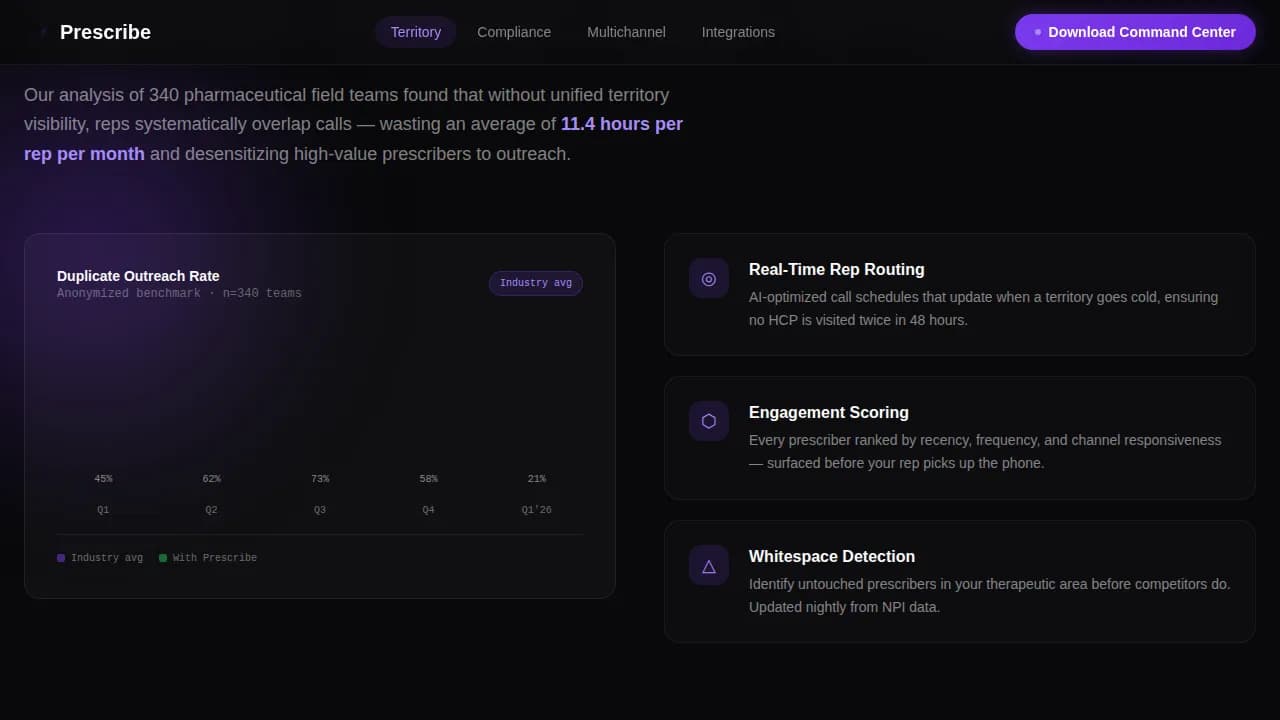Click 'Every prescriber ranked by recency' description
This screenshot has height=720, width=1280.
(x=985, y=452)
